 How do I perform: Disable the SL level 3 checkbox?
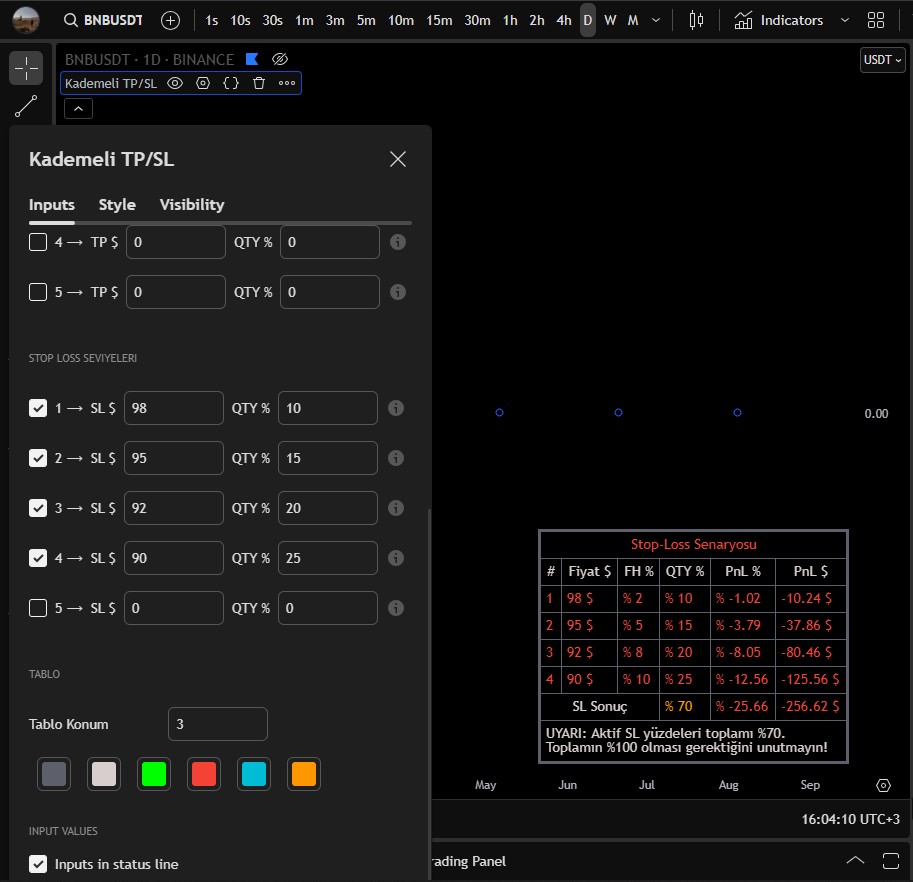[x=38, y=508]
